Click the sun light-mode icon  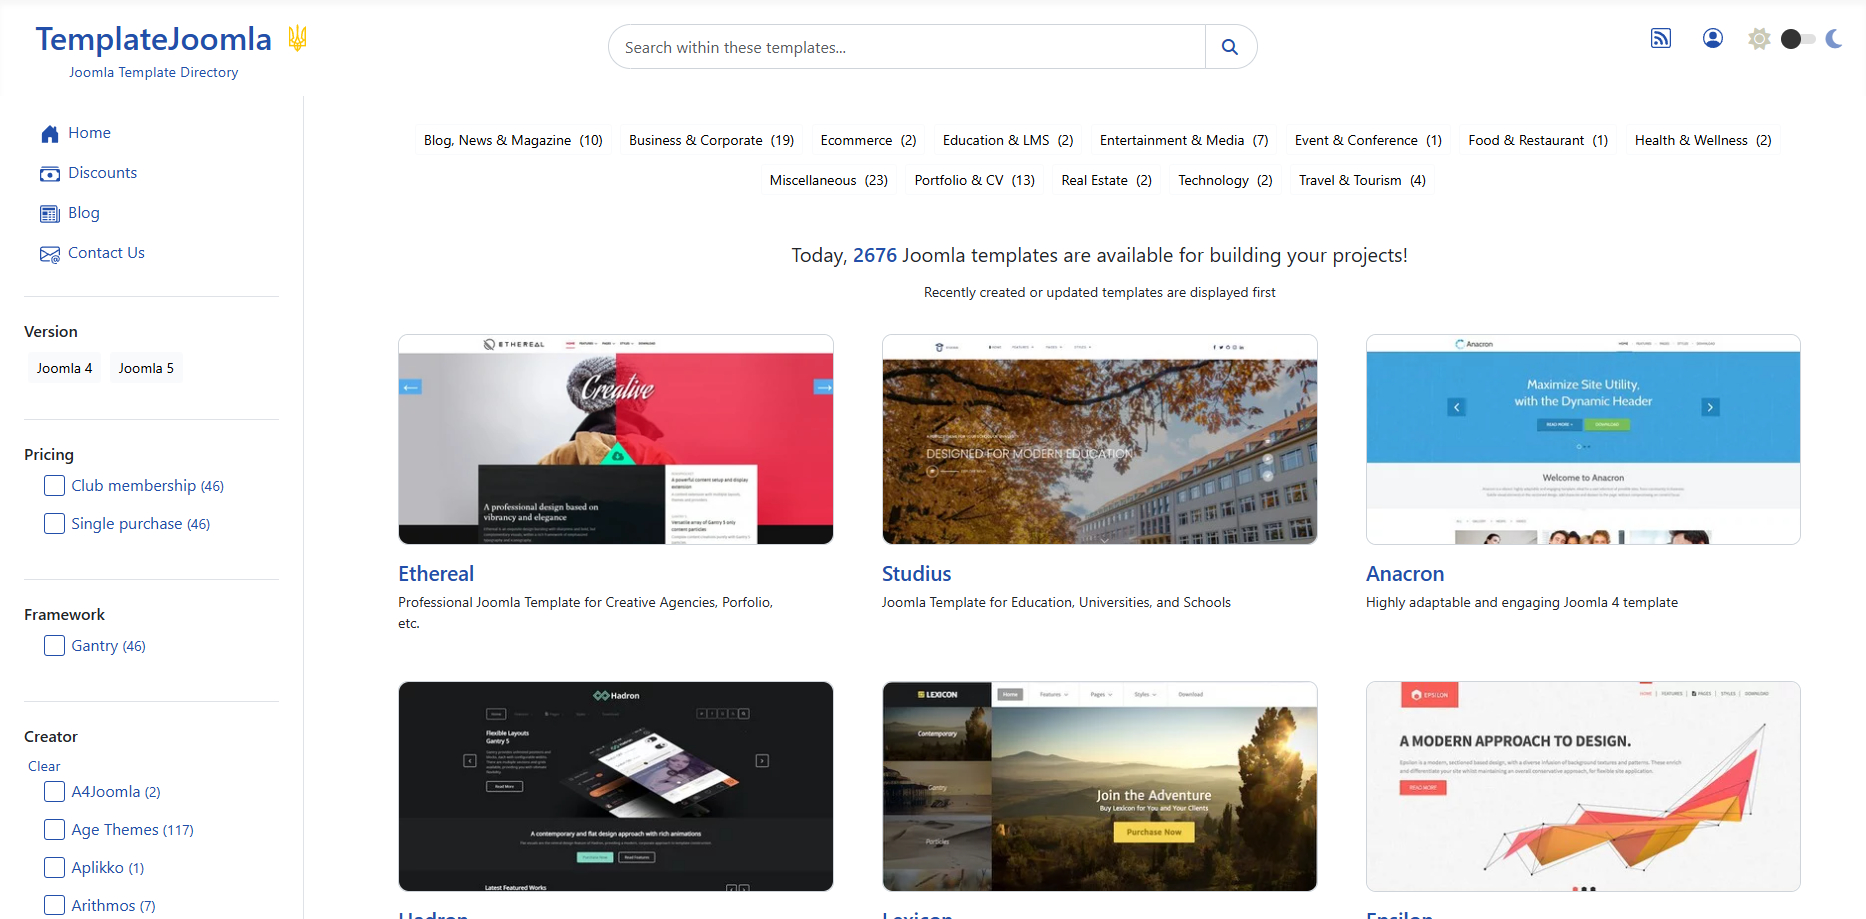pos(1759,39)
